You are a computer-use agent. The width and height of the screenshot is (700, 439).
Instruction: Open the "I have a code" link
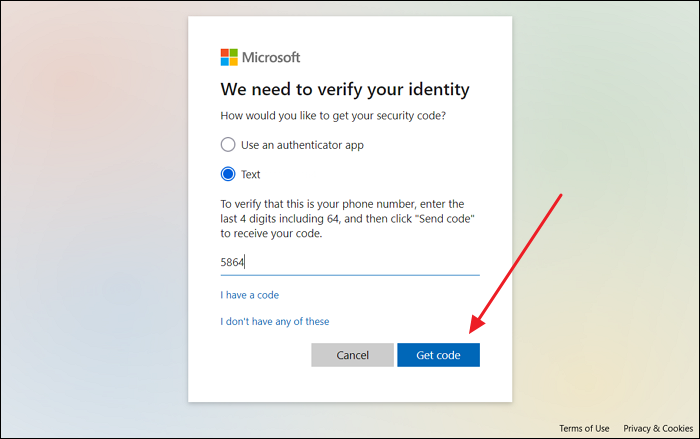[250, 295]
